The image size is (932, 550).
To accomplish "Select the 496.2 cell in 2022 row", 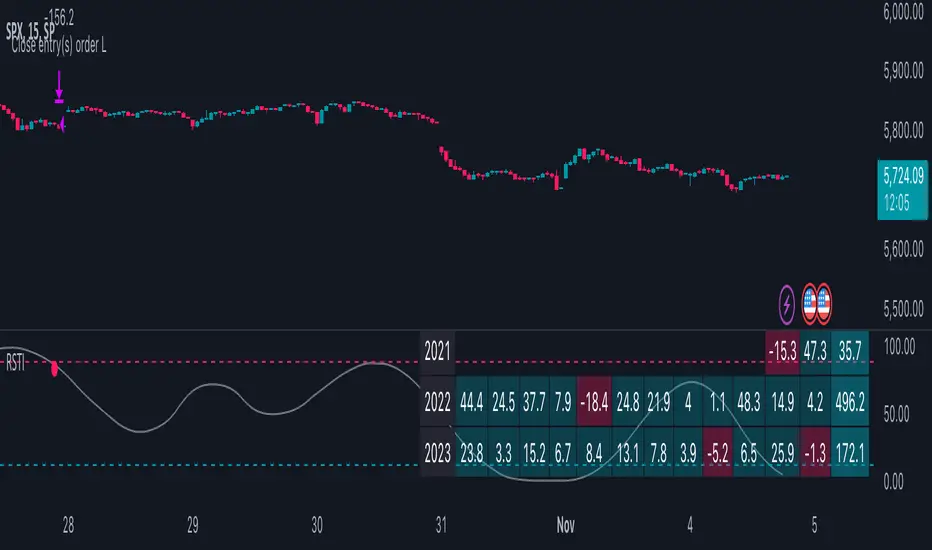I will point(850,402).
